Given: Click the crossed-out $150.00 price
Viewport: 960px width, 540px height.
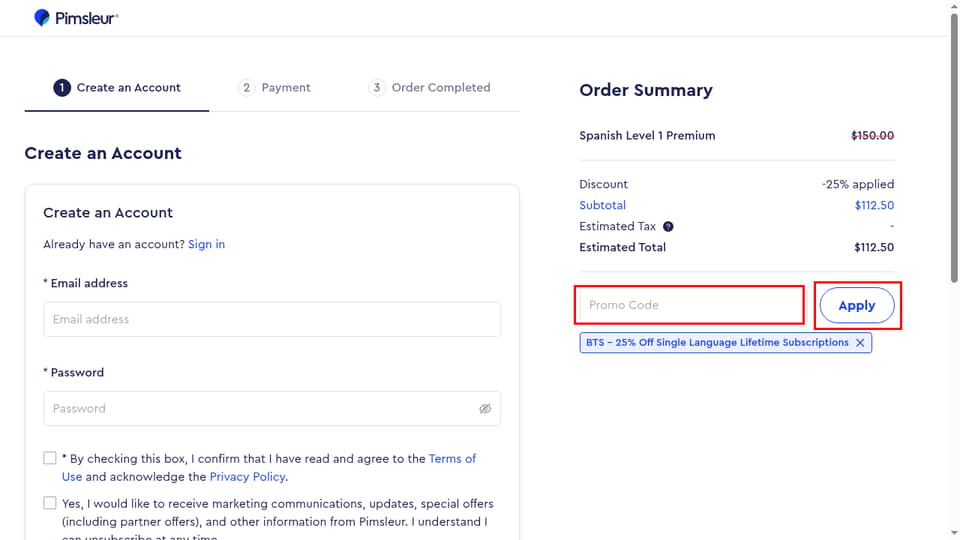Looking at the screenshot, I should tap(872, 135).
